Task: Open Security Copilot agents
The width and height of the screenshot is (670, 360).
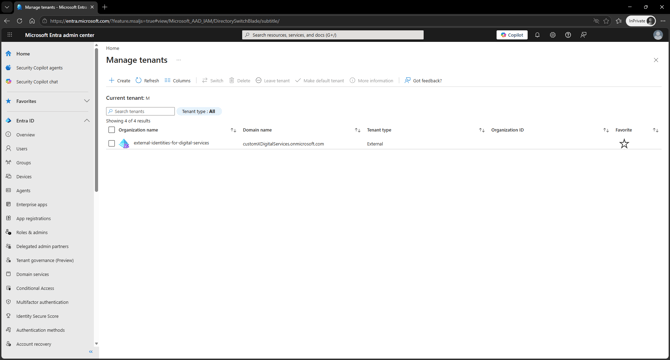Action: 39,68
